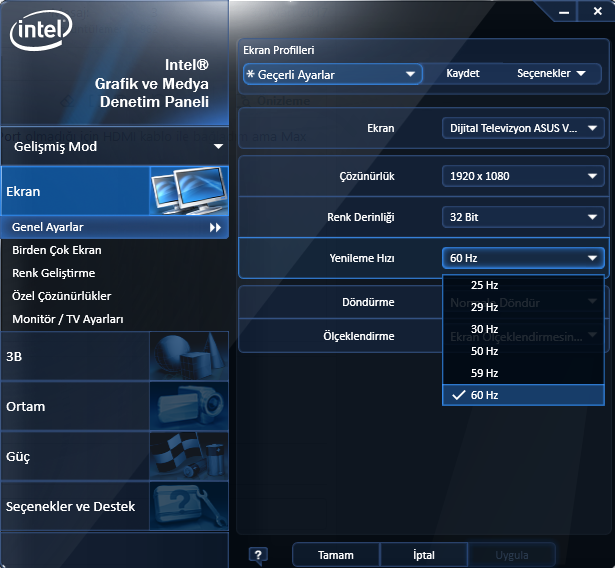
Task: Click the Seçenekler ve Destek wrench icon
Action: [189, 506]
